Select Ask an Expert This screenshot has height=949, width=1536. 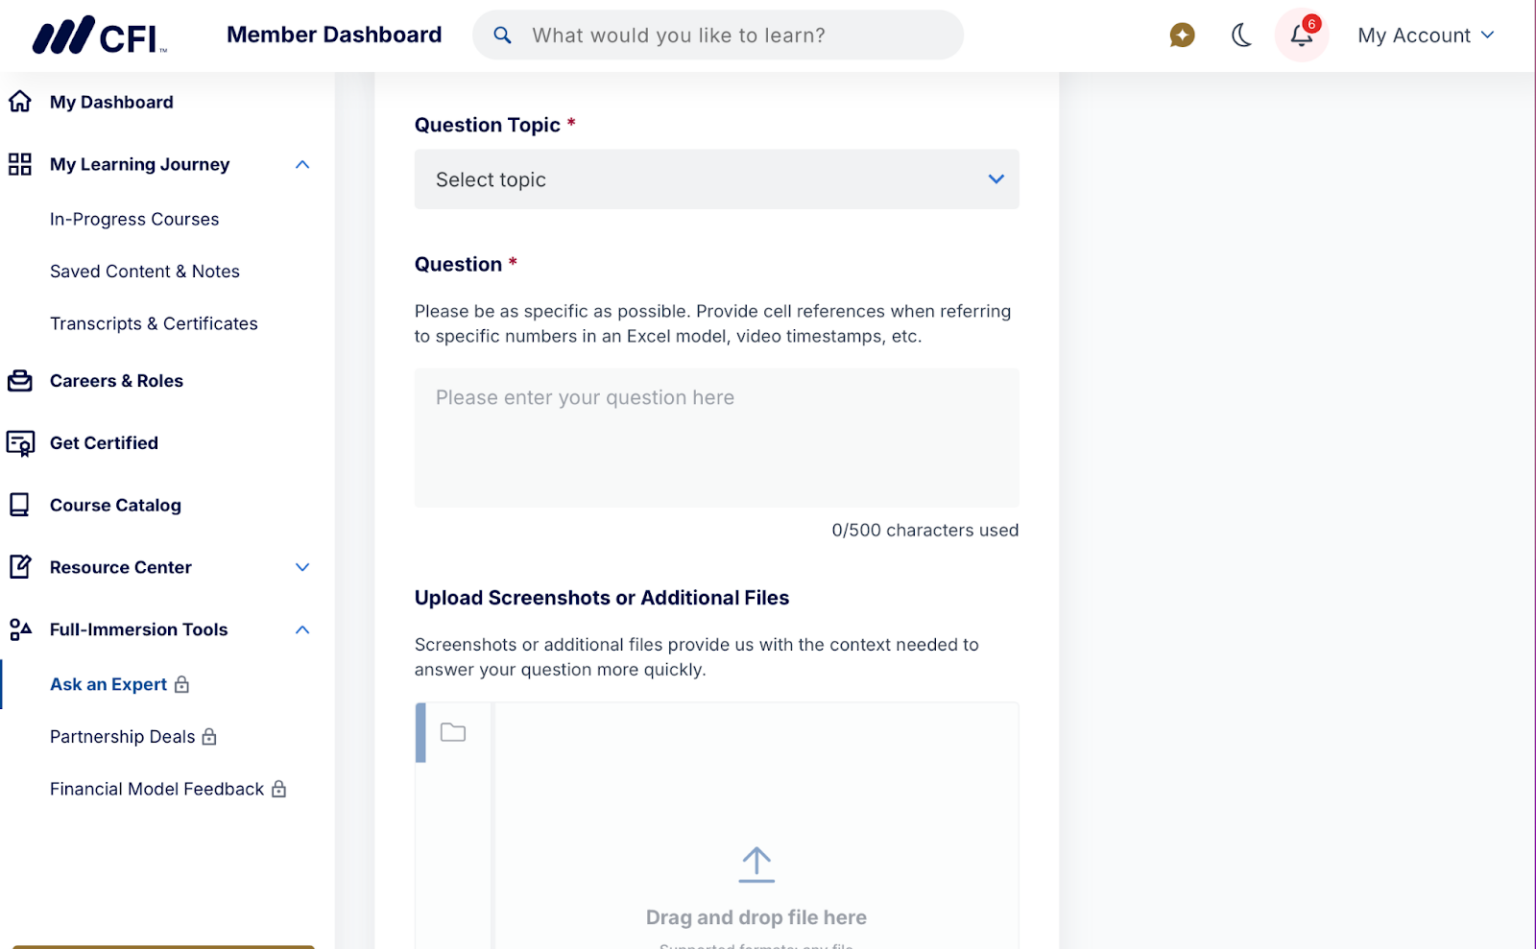click(108, 685)
